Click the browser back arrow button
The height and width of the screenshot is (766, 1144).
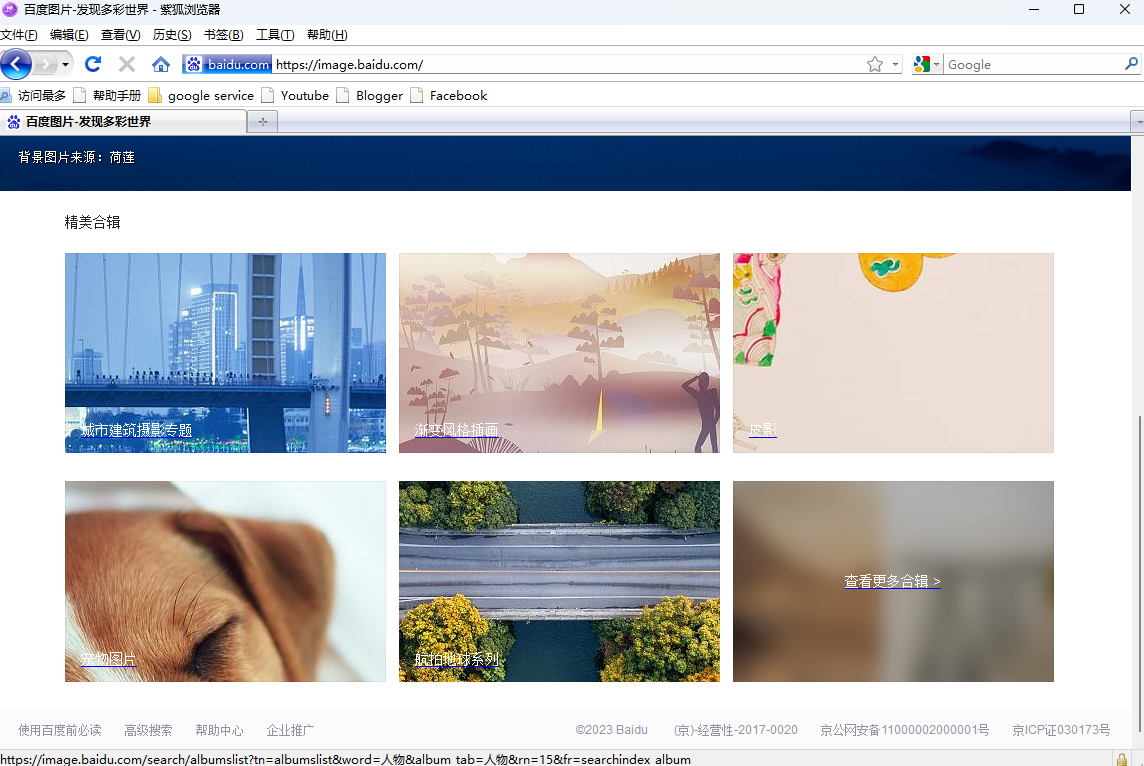[17, 64]
